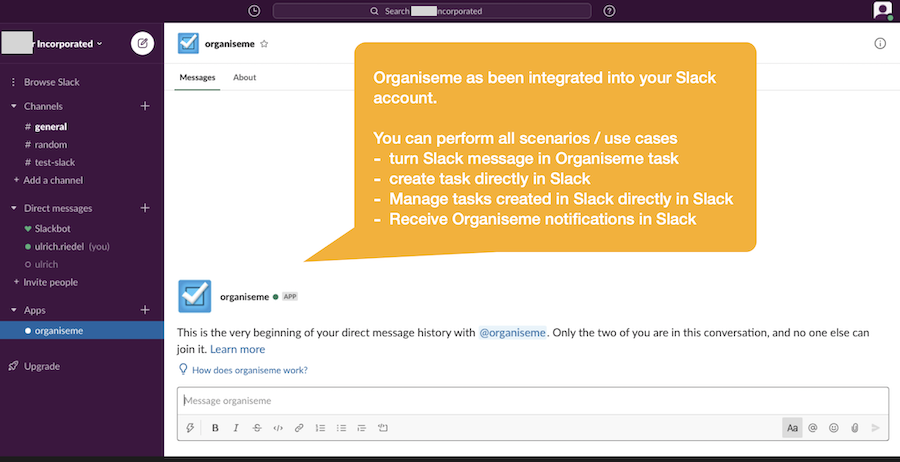Open the help question mark icon
Image resolution: width=900 pixels, height=462 pixels.
[610, 11]
